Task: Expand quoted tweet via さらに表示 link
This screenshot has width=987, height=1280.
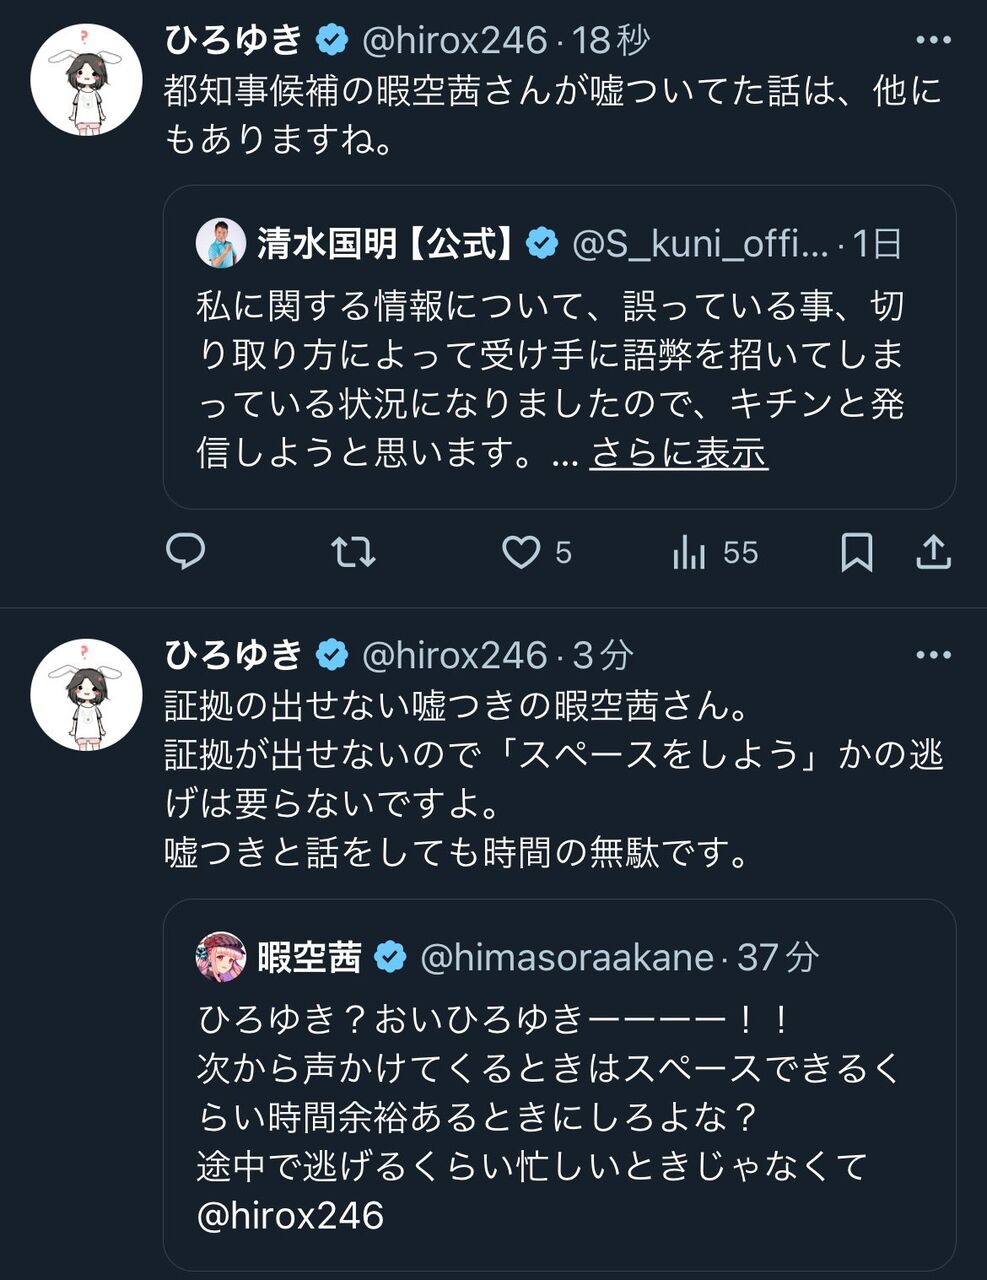Action: click(678, 453)
